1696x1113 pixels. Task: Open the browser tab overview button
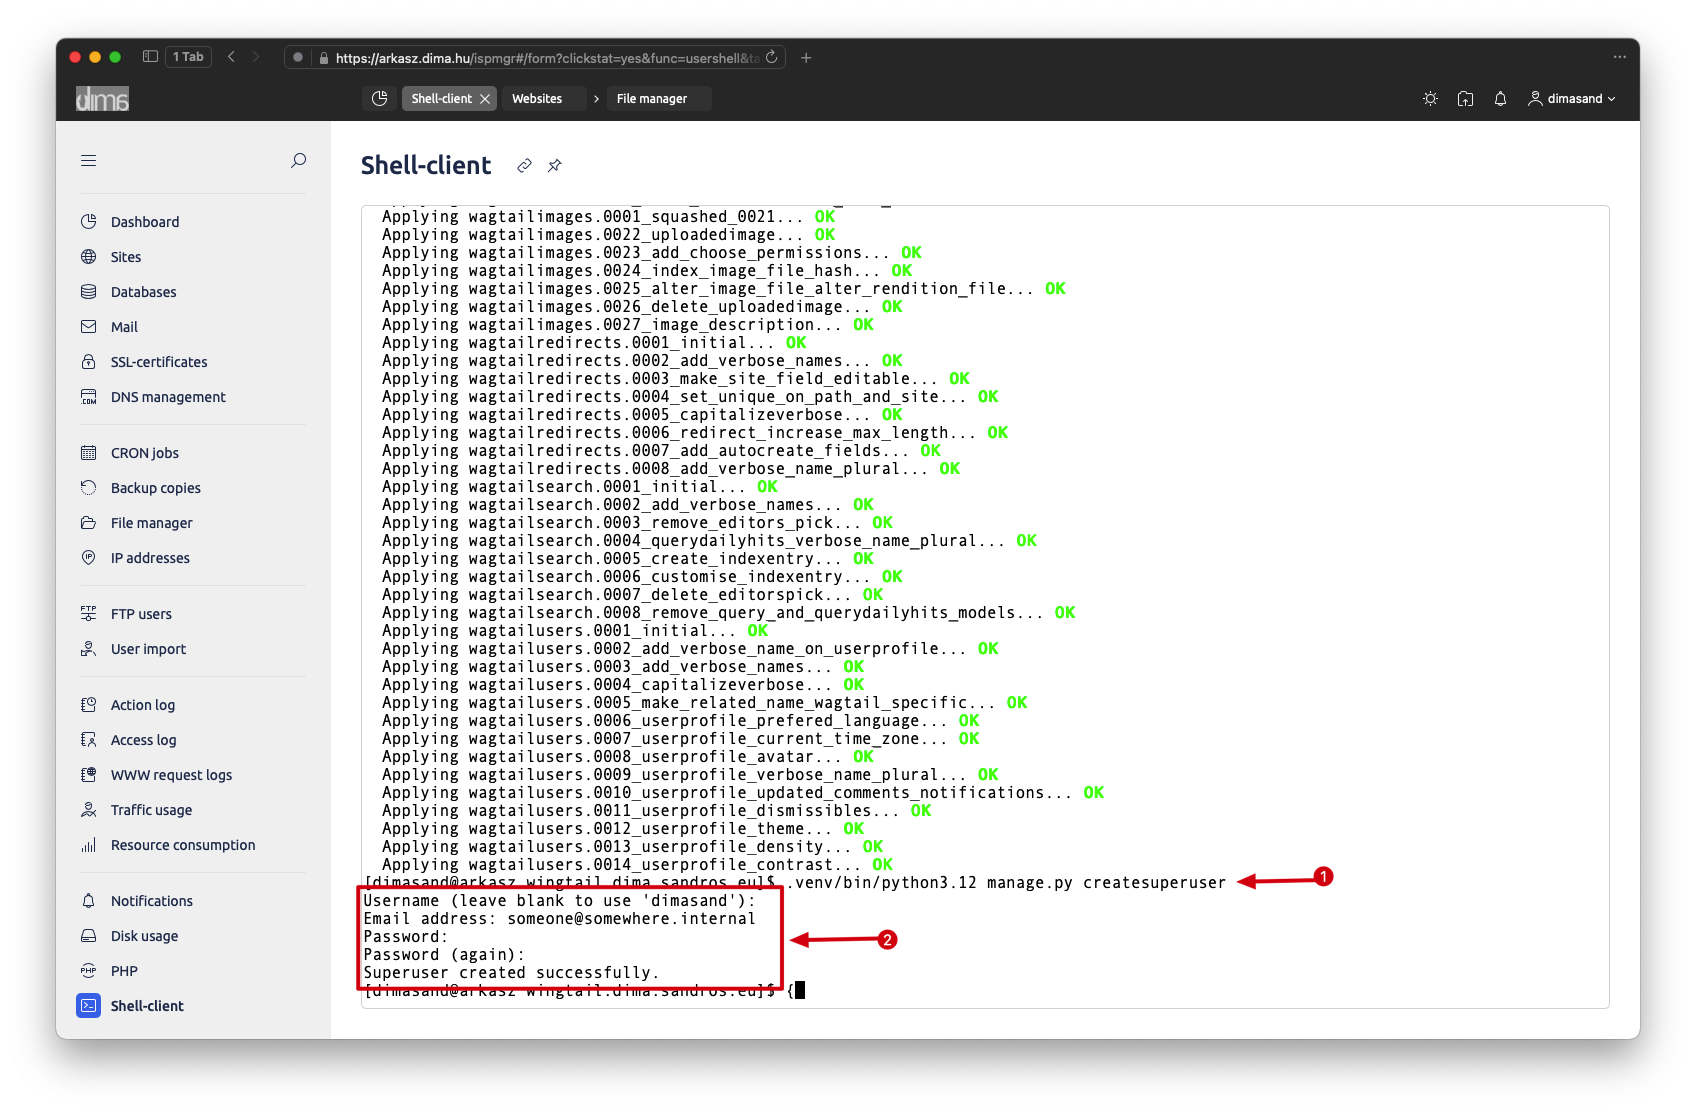tap(150, 57)
